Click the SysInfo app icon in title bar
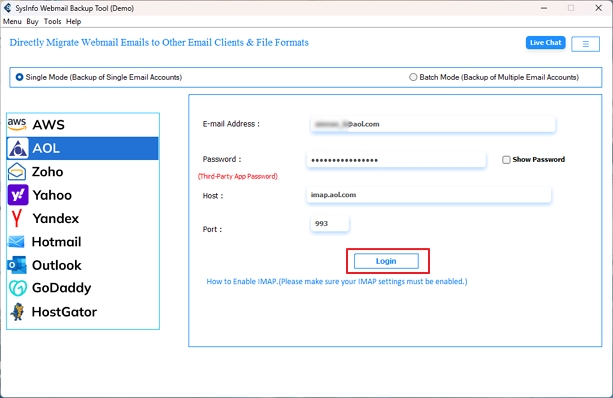 pyautogui.click(x=7, y=8)
